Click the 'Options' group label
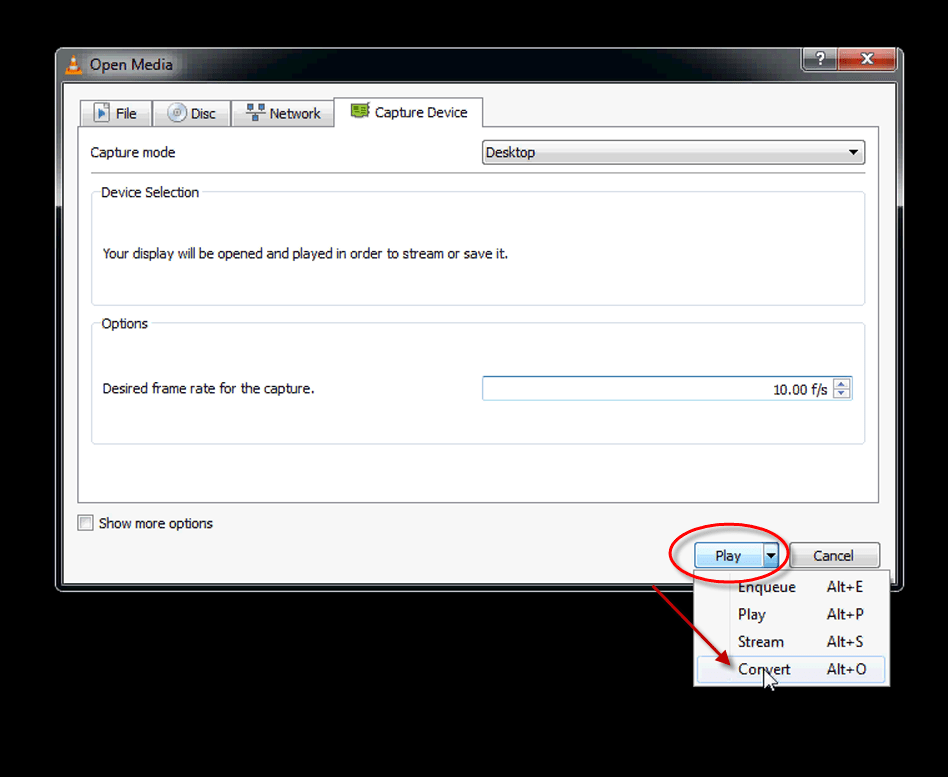948x777 pixels. 125,323
